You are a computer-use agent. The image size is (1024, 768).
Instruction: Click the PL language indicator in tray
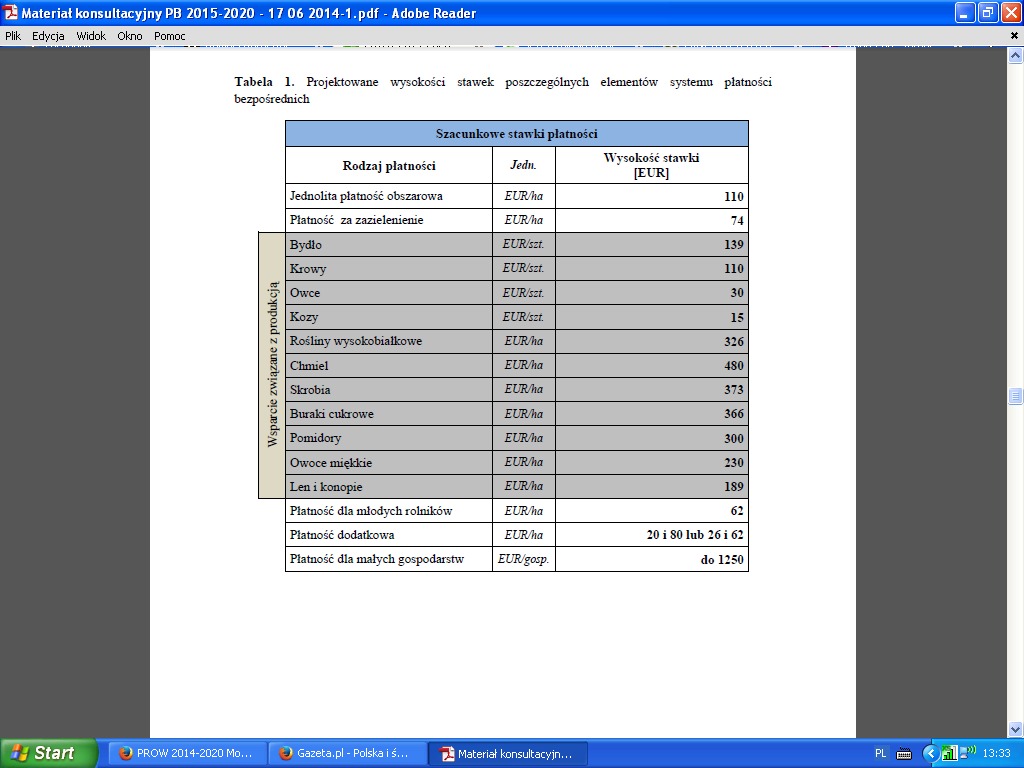pos(880,753)
